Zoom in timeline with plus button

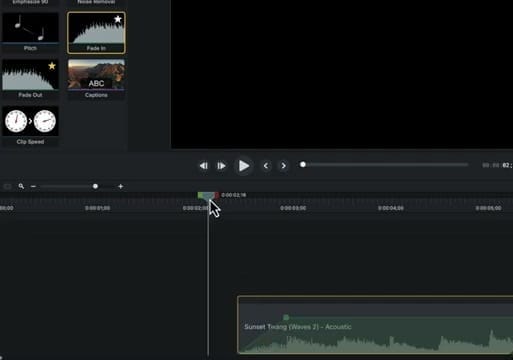pyautogui.click(x=121, y=186)
